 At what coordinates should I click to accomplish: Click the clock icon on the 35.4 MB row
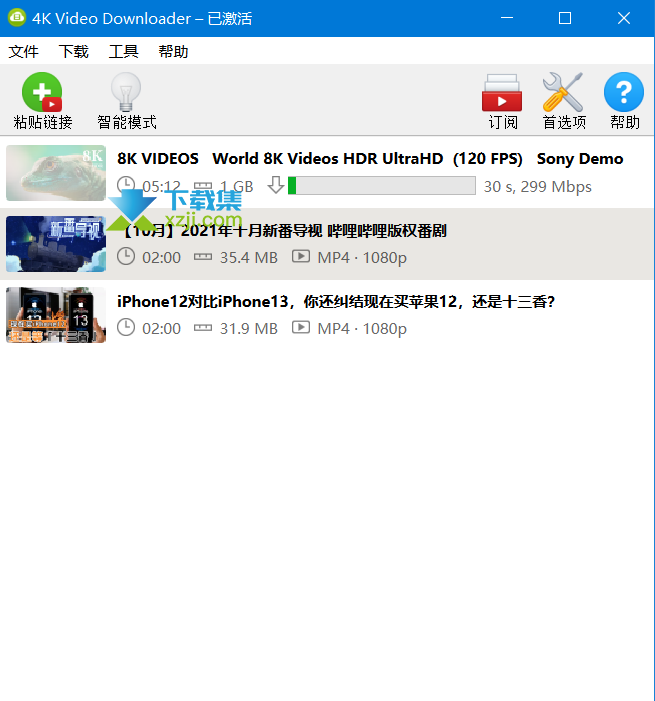pos(126,257)
